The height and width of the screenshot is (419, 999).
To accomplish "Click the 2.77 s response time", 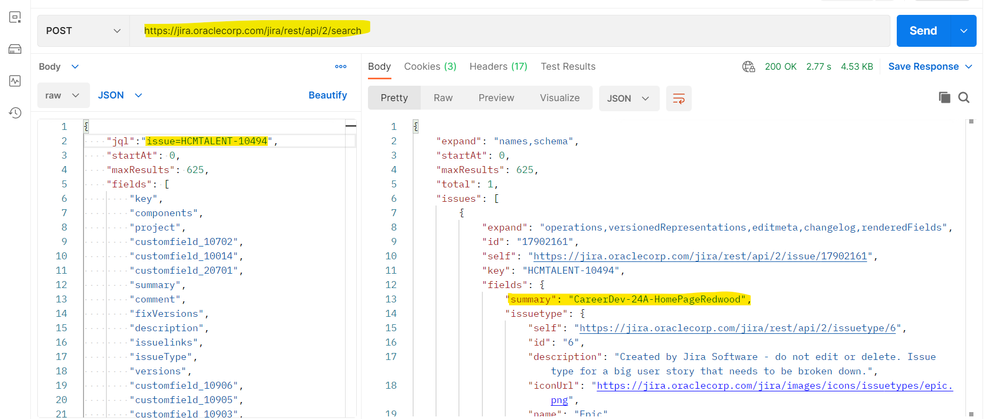I will pos(819,66).
